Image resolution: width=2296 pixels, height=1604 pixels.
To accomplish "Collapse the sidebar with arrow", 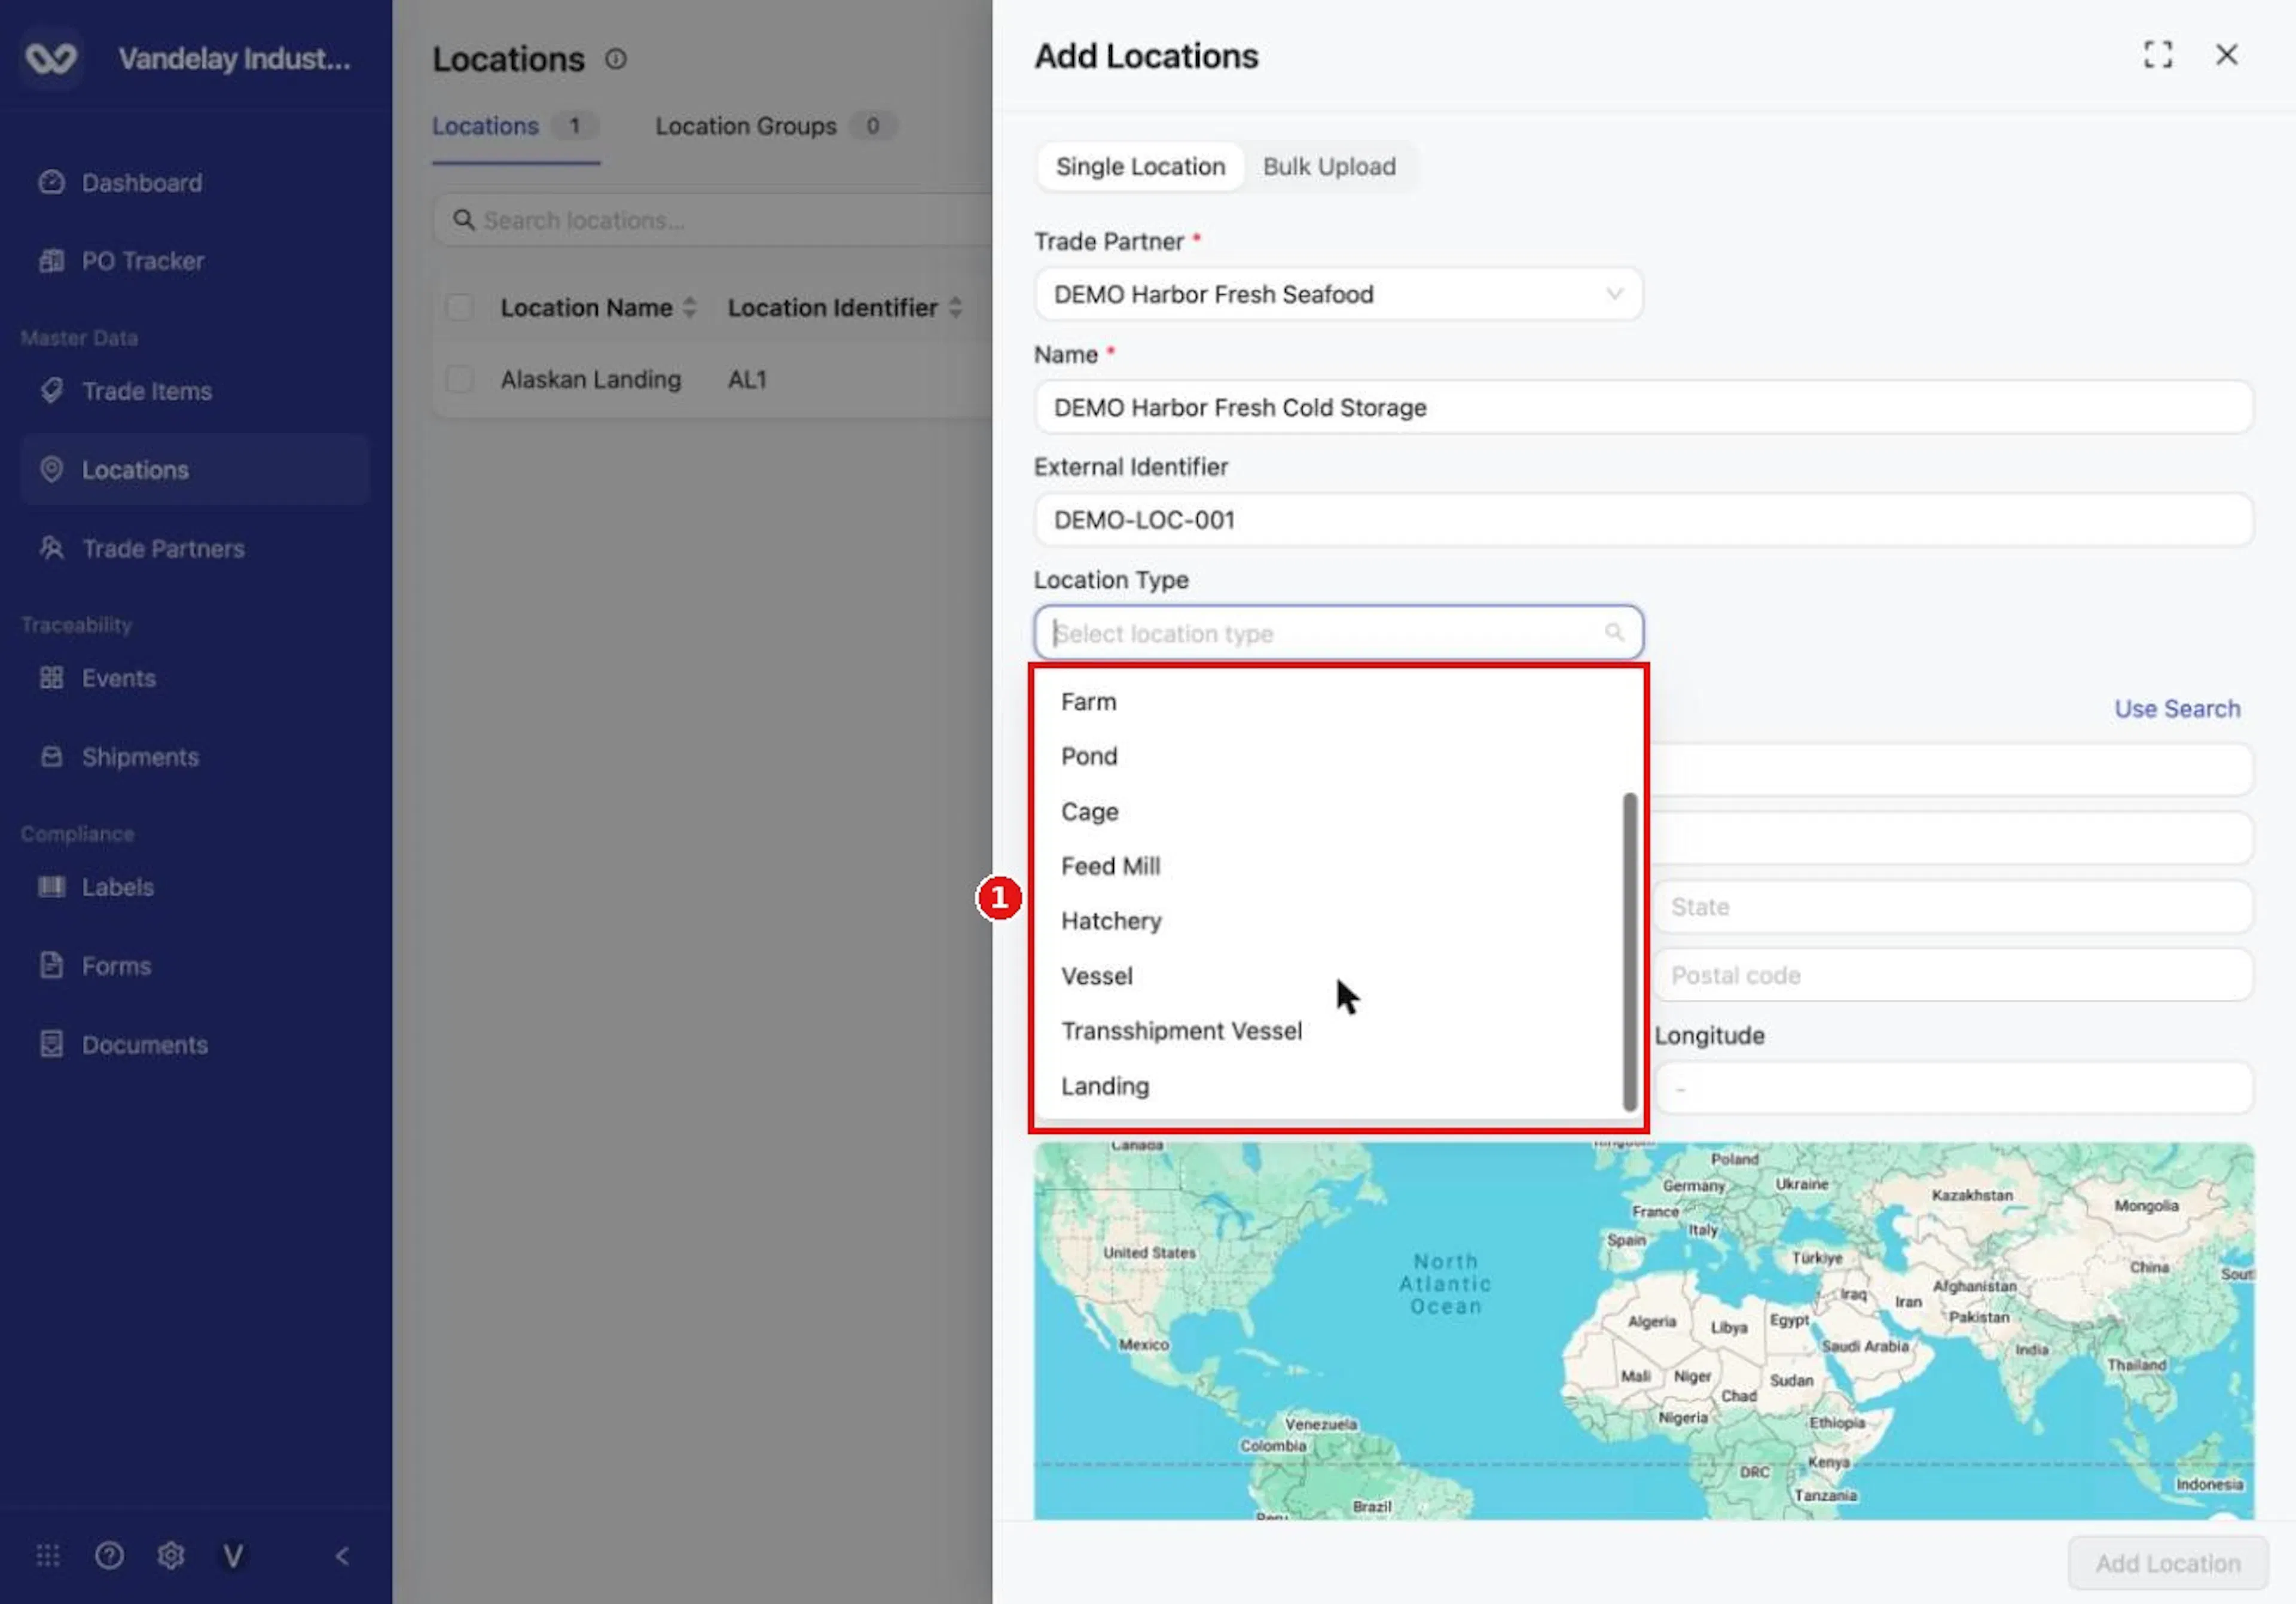I will (342, 1556).
